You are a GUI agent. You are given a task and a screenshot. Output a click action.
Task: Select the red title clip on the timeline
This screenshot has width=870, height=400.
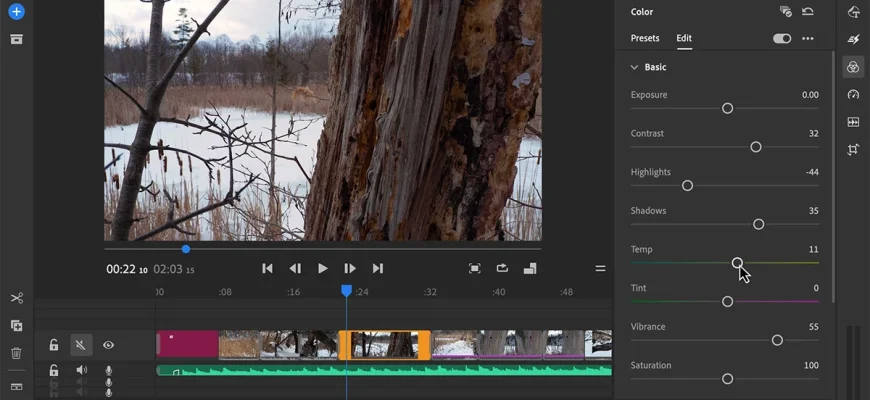(x=188, y=344)
